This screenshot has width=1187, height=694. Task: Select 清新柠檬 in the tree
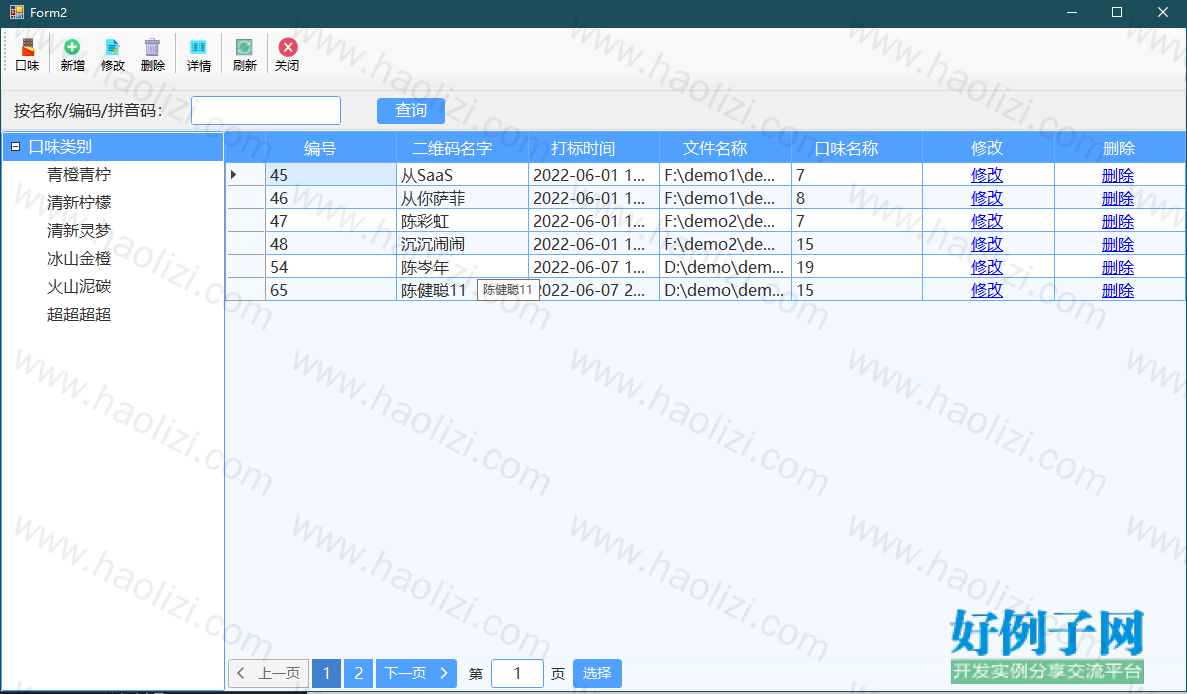(x=79, y=203)
